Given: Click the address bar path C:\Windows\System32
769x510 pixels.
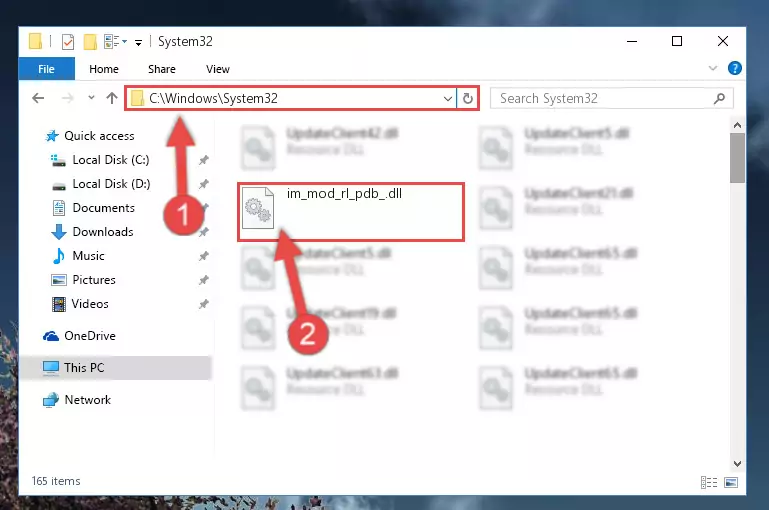Looking at the screenshot, I should [213, 98].
